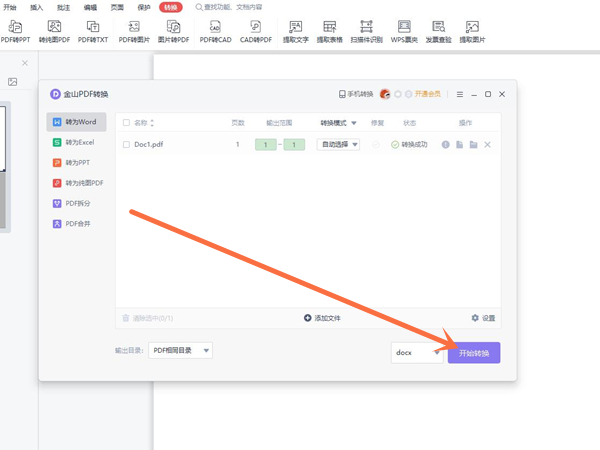Click the start page field in 输出范围
The width and height of the screenshot is (600, 450).
tap(265, 145)
